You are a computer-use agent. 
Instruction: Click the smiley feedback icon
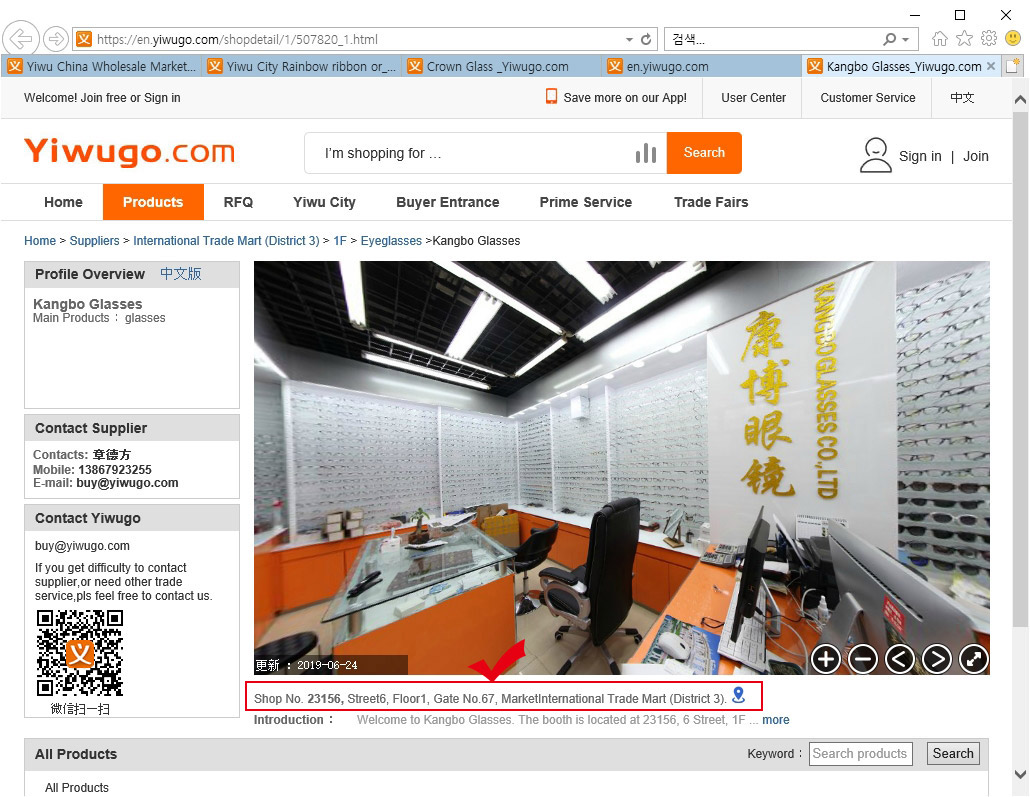pyautogui.click(x=1013, y=38)
